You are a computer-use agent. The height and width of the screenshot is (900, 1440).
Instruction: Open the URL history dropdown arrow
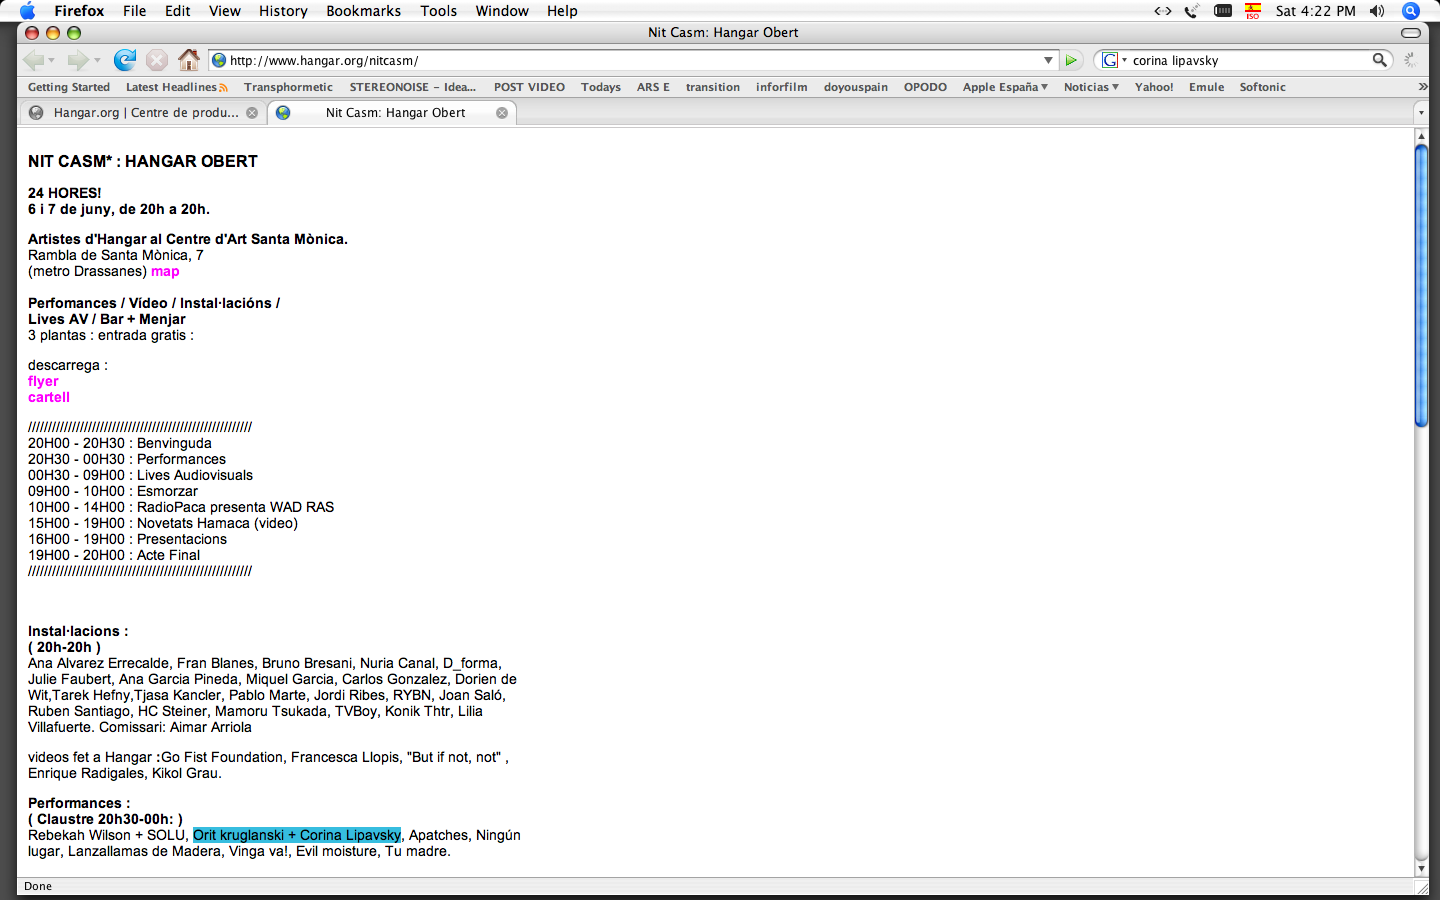click(x=1048, y=60)
